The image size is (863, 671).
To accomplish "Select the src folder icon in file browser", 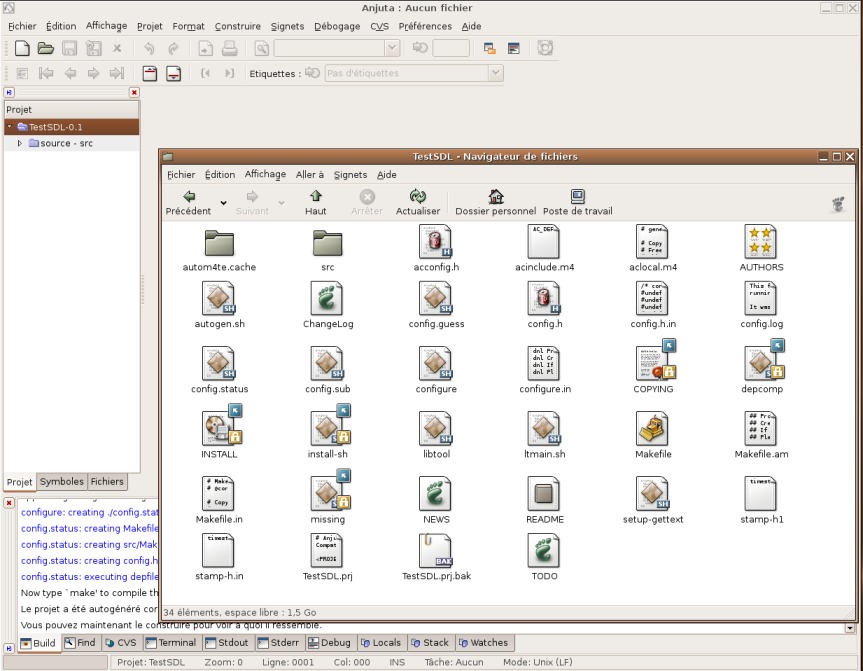I will [327, 243].
